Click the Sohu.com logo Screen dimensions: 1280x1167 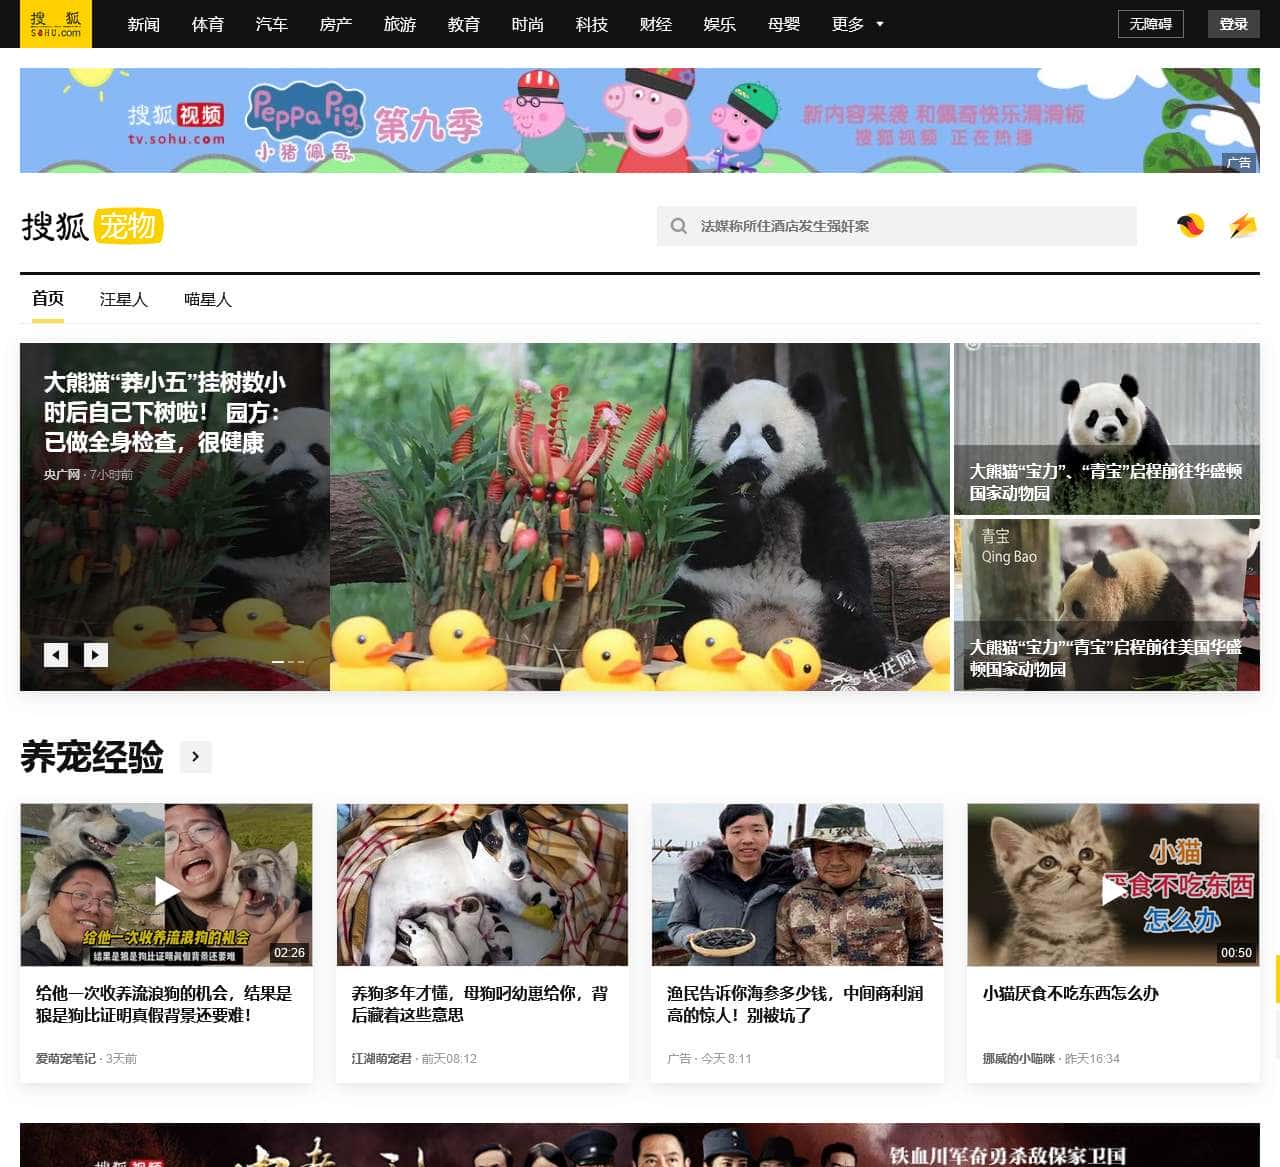click(x=56, y=24)
